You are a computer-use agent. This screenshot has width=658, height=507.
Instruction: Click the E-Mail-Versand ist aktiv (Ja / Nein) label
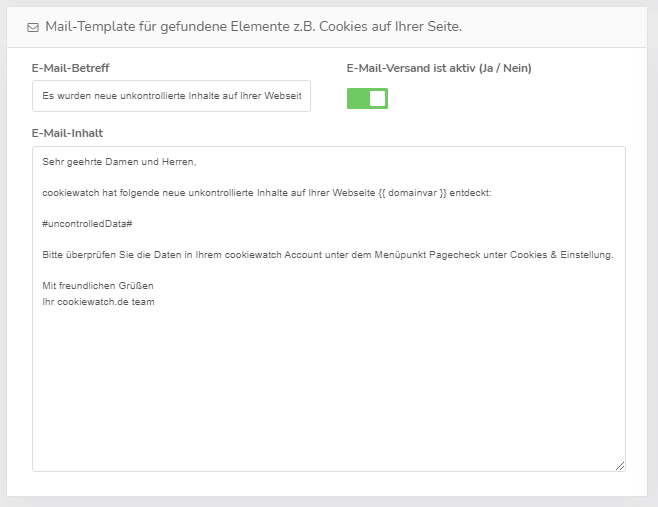pos(439,68)
